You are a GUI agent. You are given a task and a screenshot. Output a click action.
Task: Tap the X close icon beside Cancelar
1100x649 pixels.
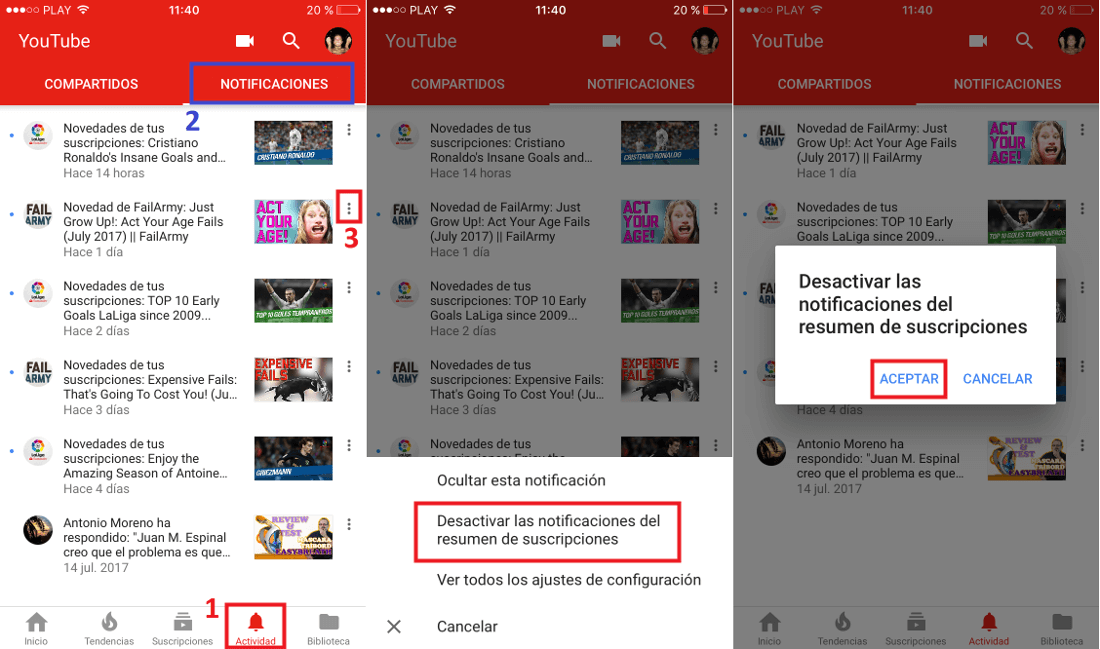[x=394, y=627]
